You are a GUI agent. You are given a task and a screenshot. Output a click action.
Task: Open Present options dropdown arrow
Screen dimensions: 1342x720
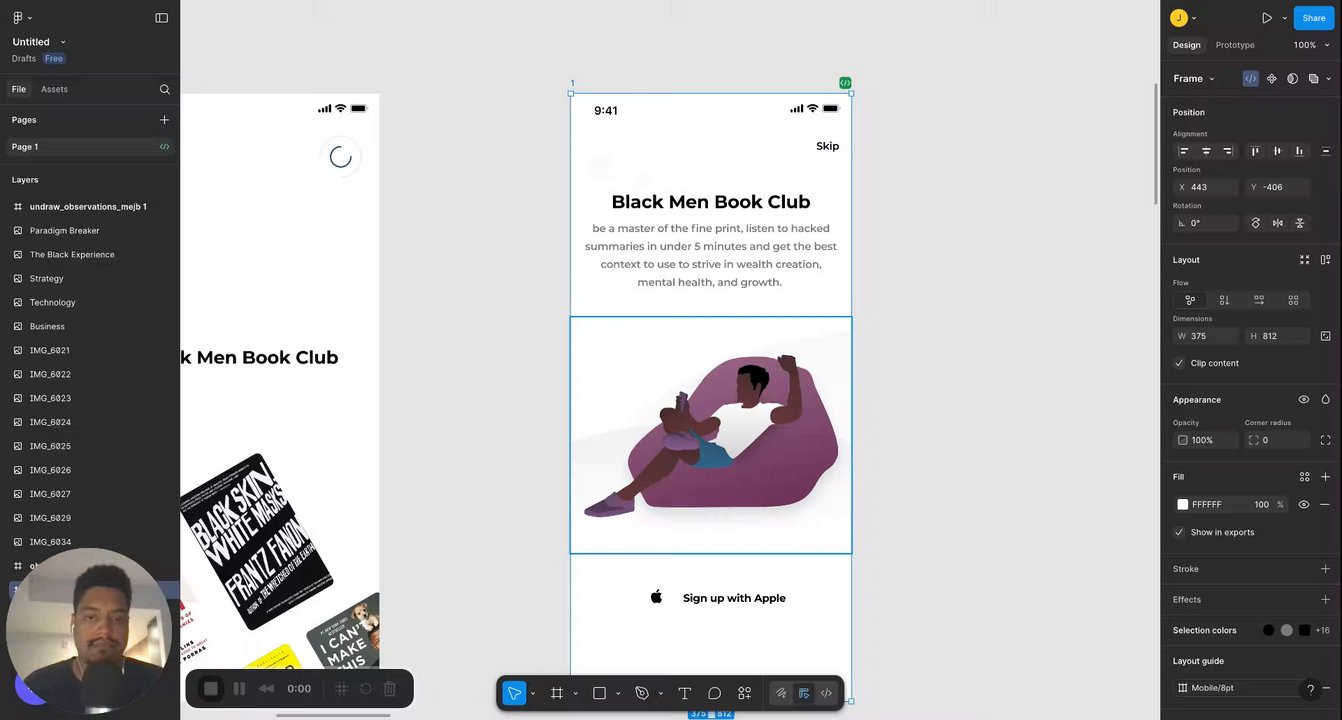click(x=1285, y=18)
